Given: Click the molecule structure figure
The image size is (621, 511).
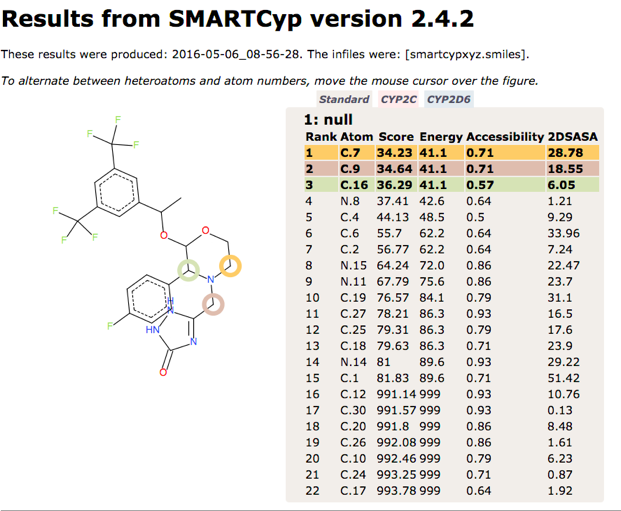Looking at the screenshot, I should [x=147, y=246].
